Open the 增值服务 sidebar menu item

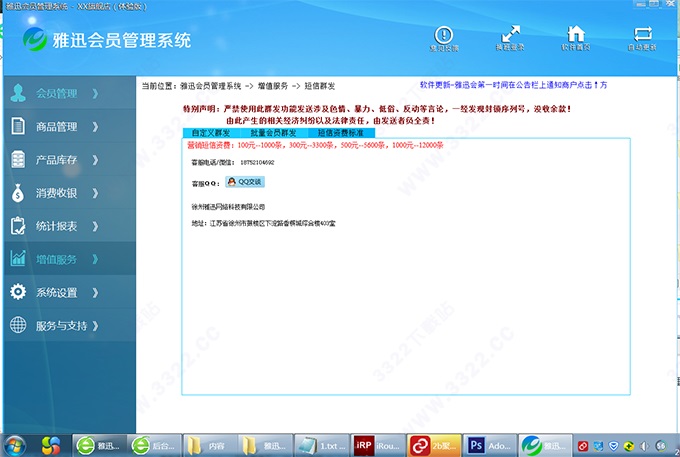56,259
